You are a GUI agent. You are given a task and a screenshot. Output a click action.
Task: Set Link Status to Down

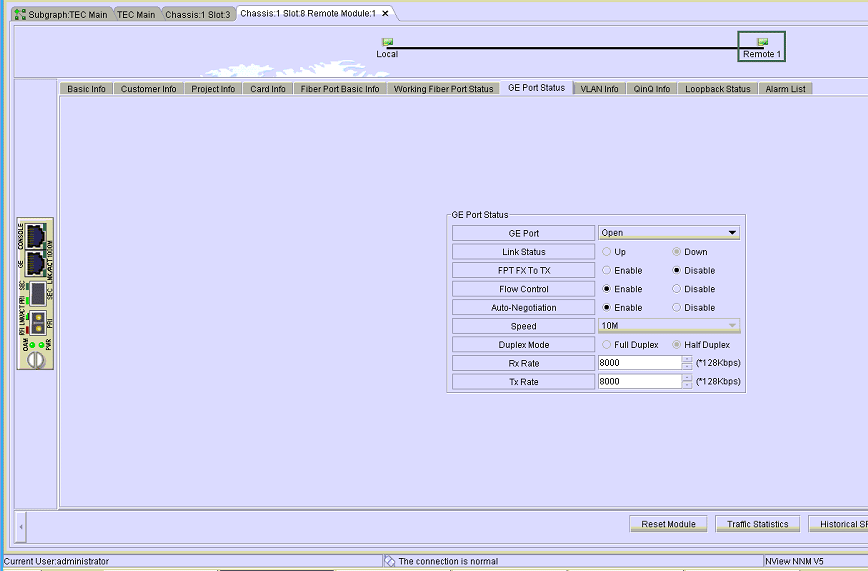pos(676,251)
